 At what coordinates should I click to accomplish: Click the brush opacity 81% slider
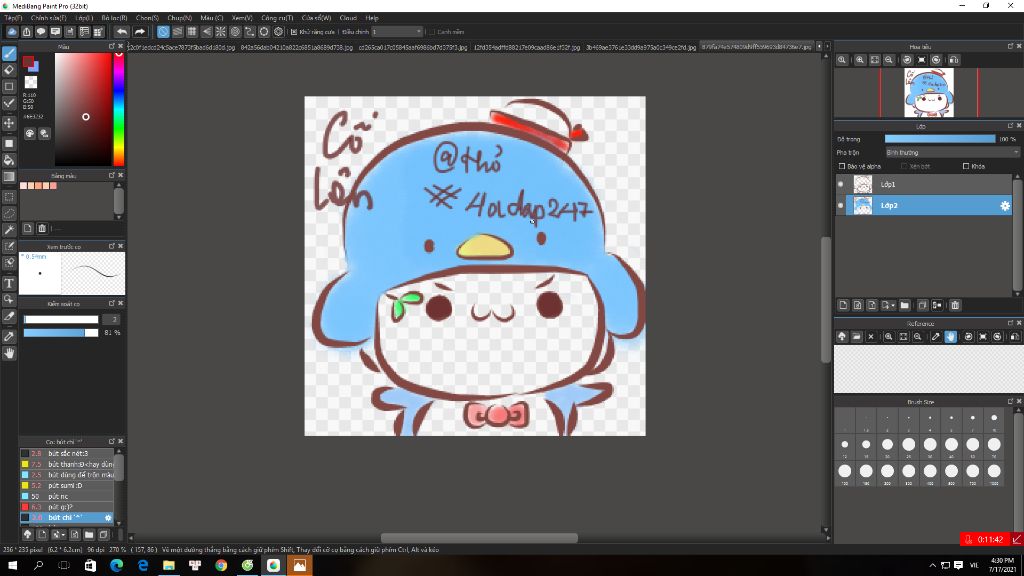(x=61, y=333)
